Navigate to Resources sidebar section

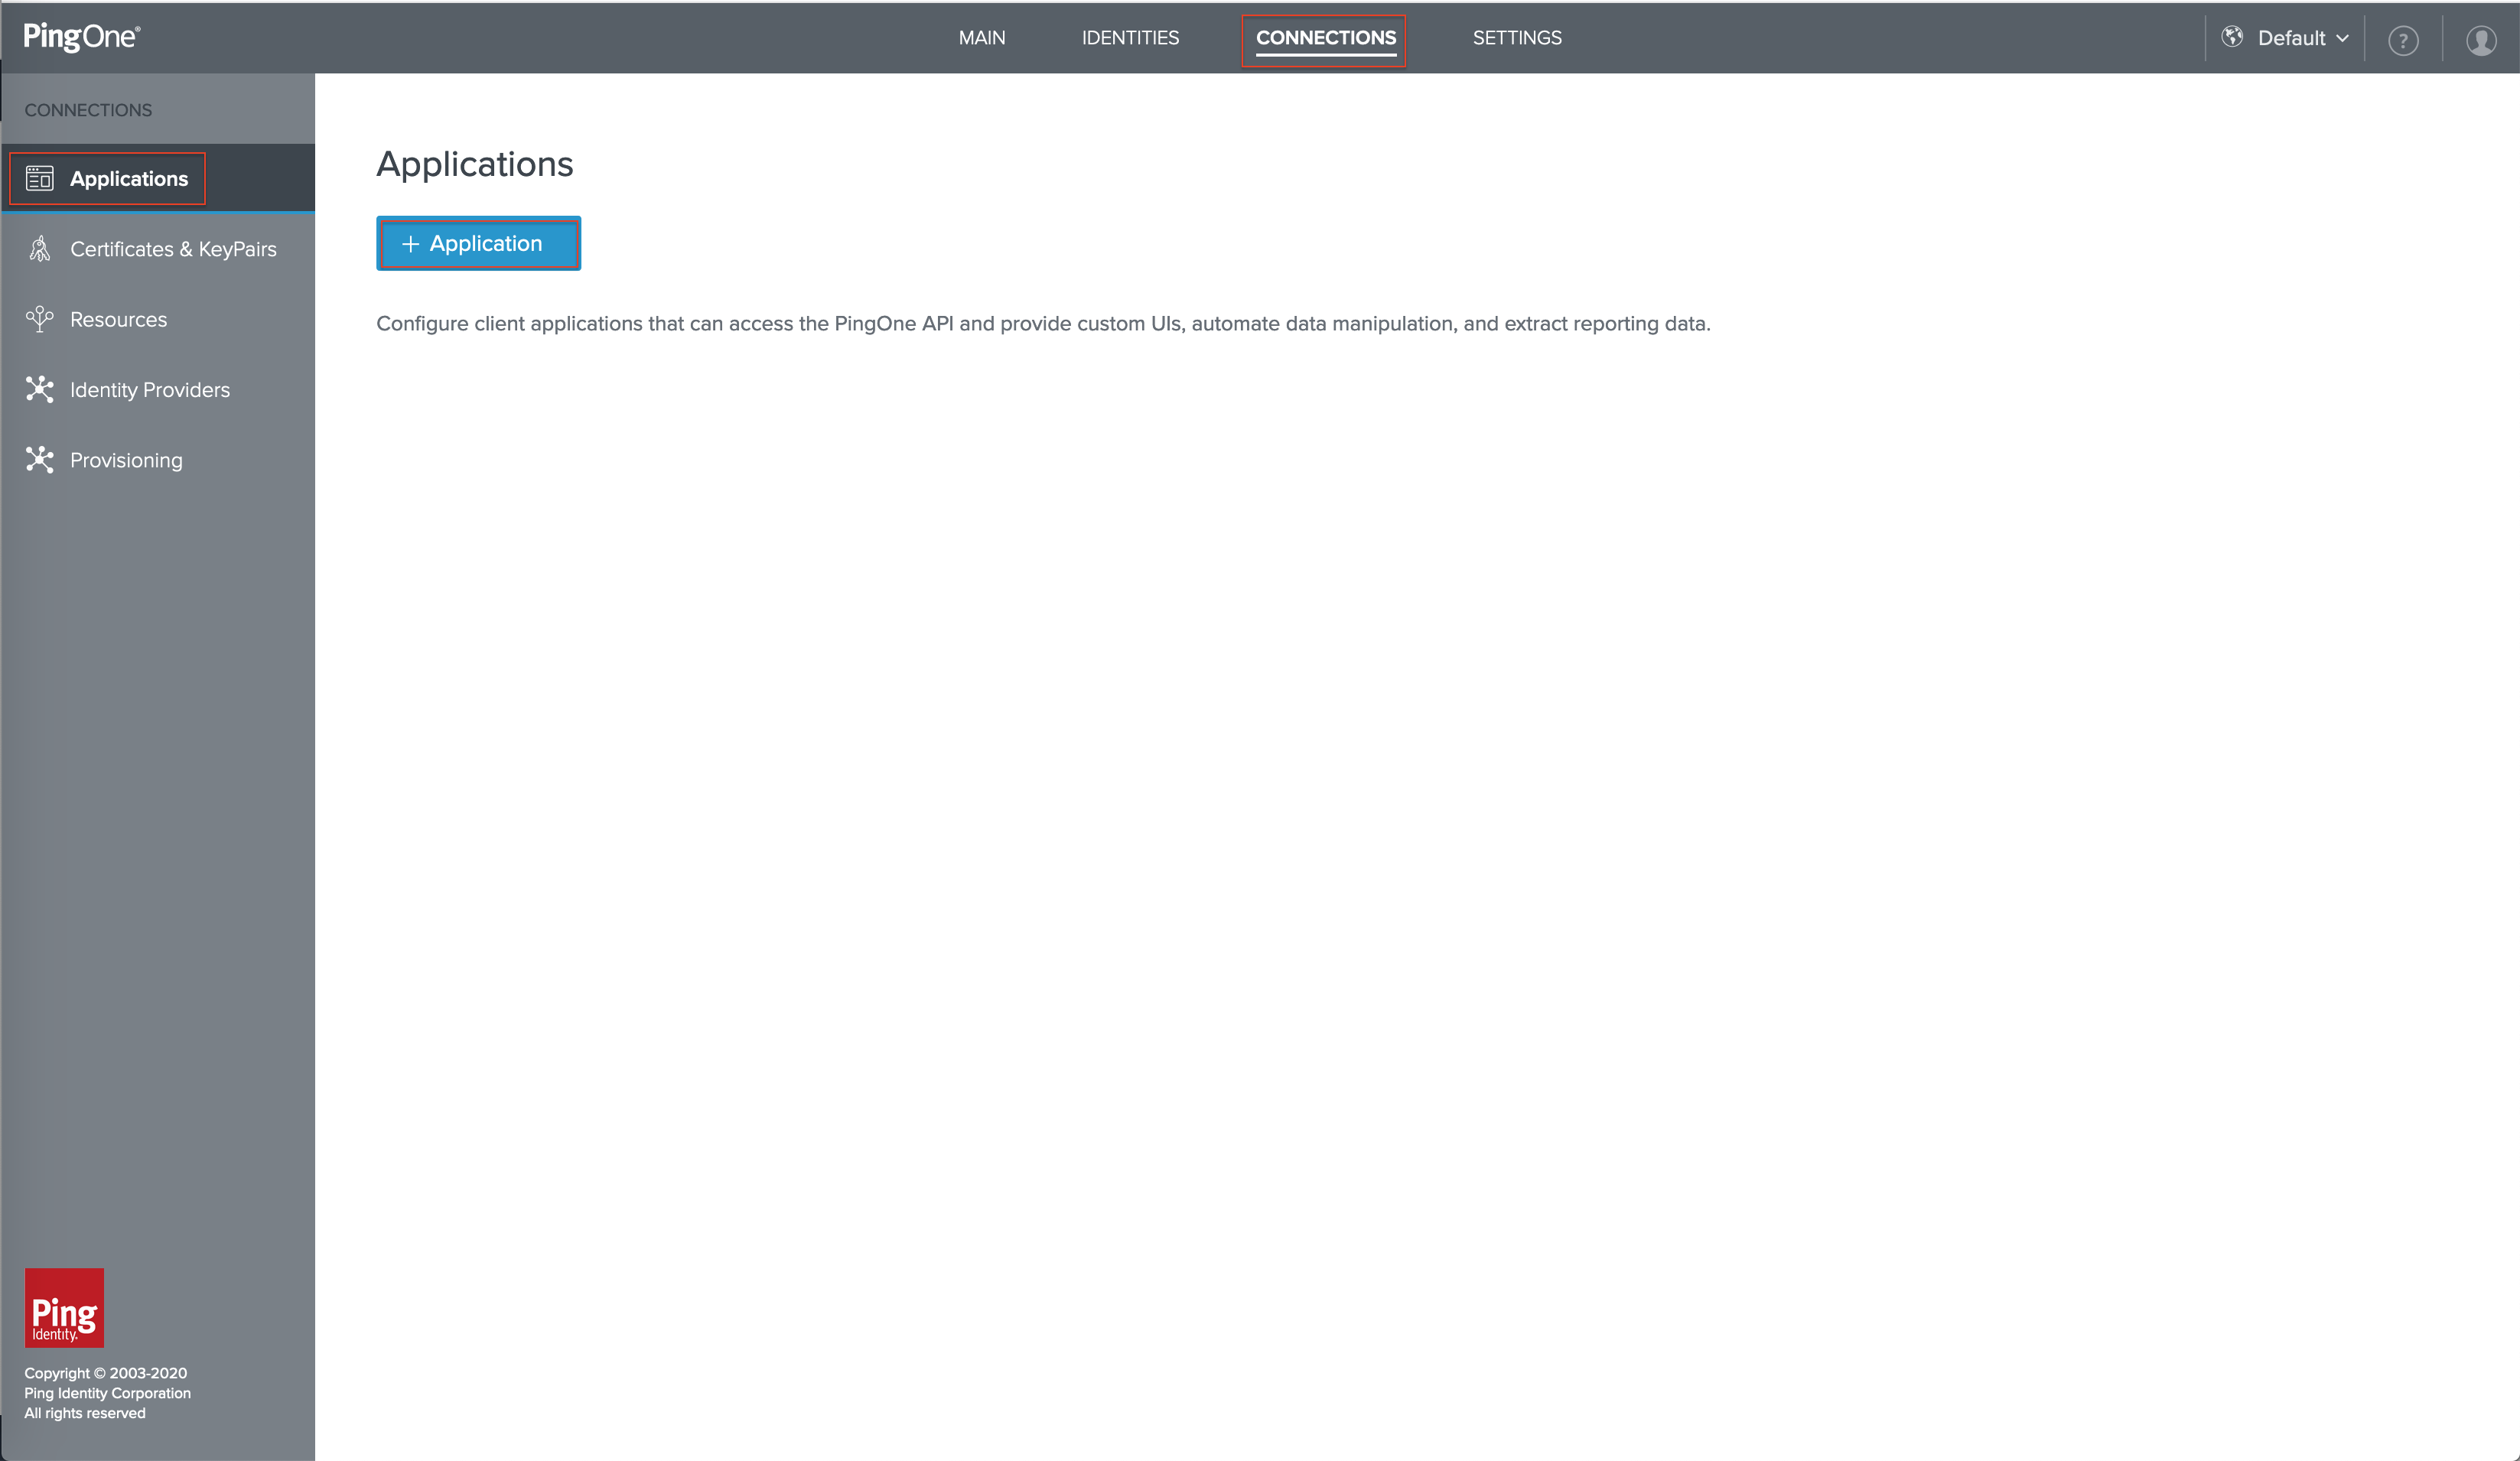click(116, 318)
